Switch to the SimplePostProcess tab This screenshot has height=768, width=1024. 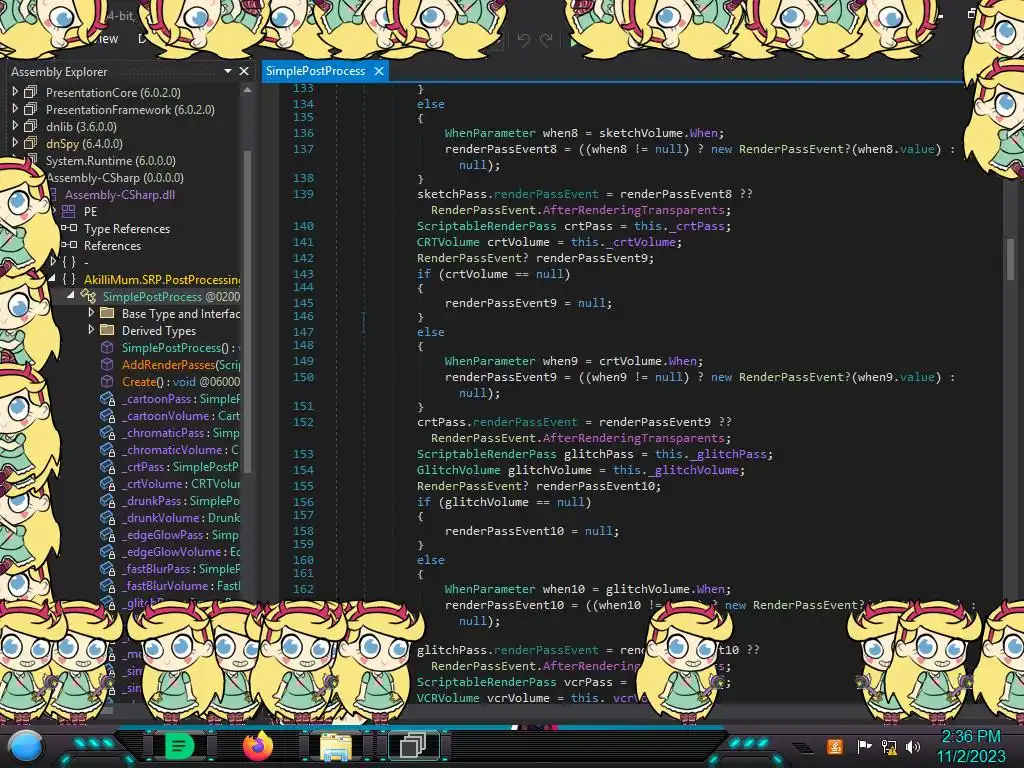pos(315,71)
